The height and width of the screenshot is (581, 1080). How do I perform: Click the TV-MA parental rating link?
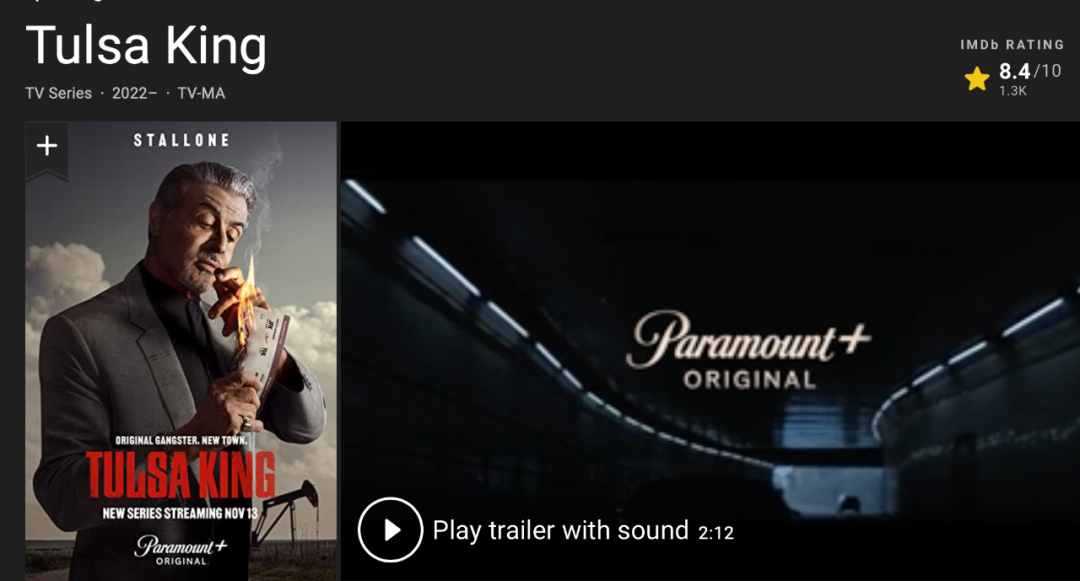tap(201, 94)
